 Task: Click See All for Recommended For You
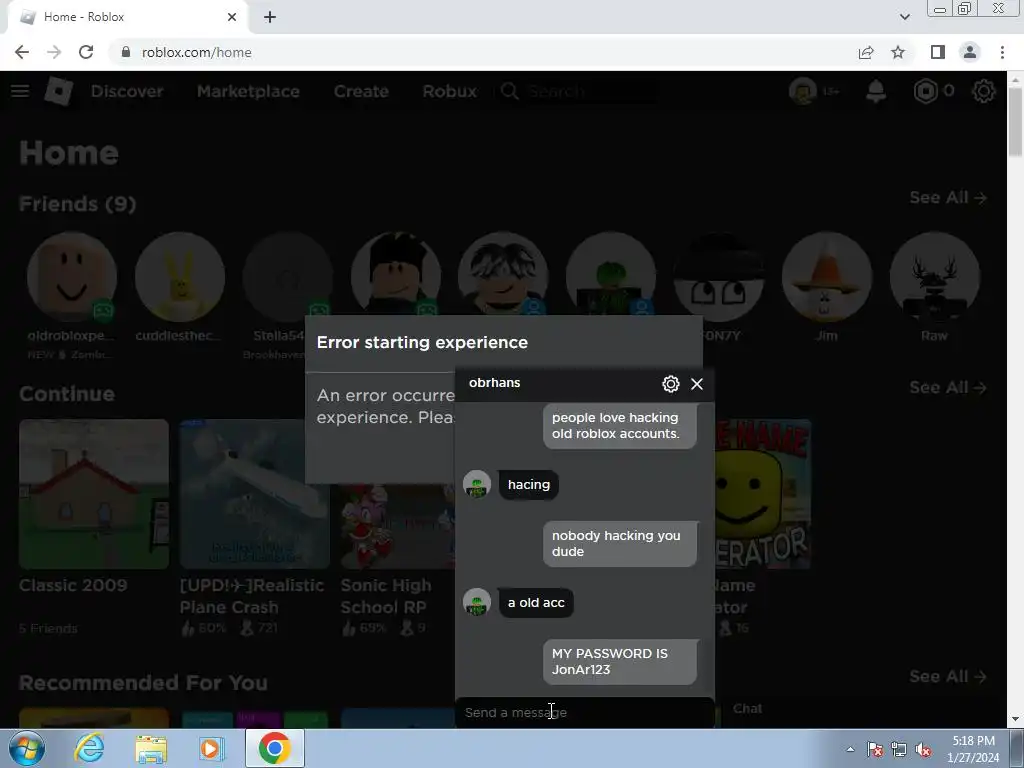click(948, 676)
